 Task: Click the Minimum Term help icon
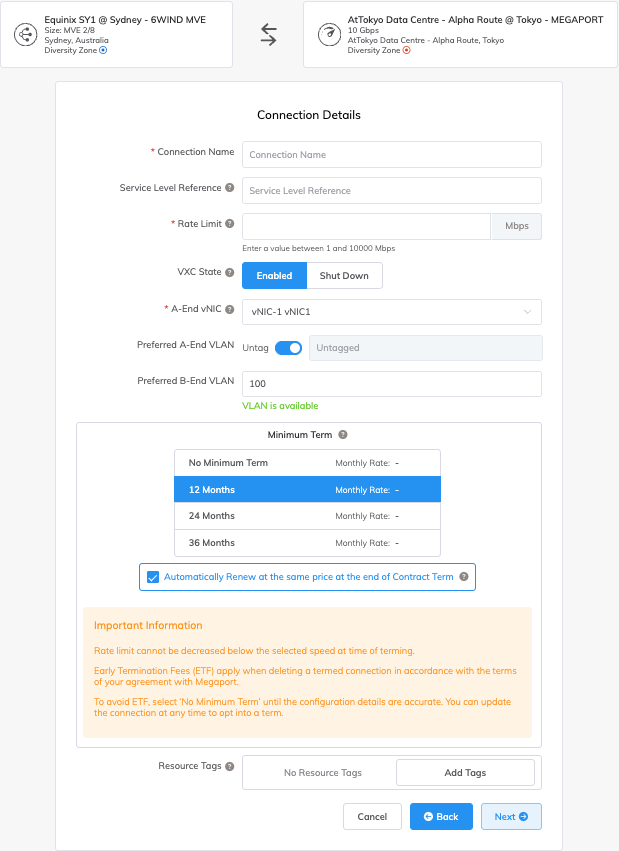click(x=343, y=435)
